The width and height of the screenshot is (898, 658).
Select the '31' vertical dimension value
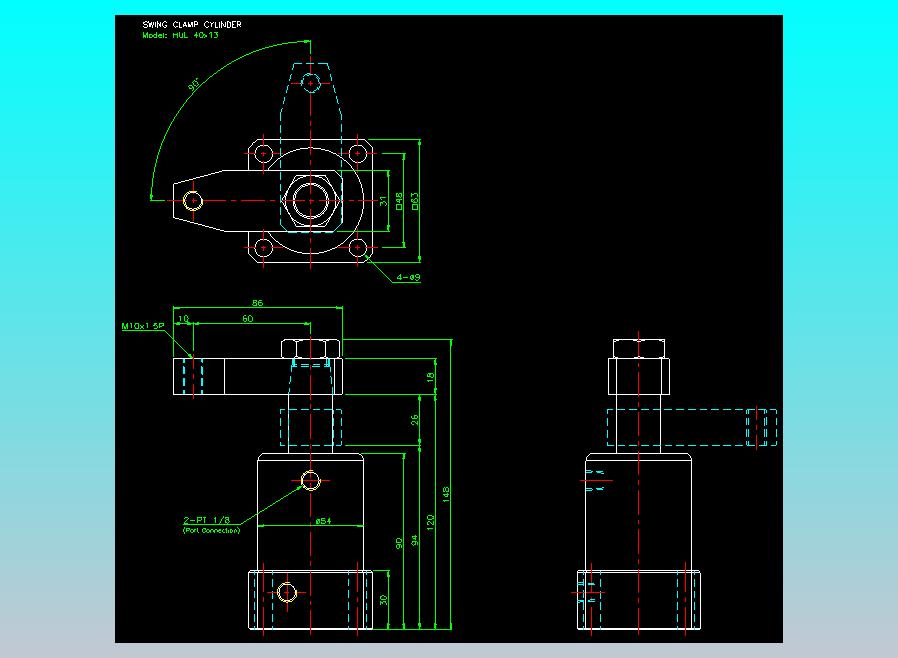coord(383,201)
